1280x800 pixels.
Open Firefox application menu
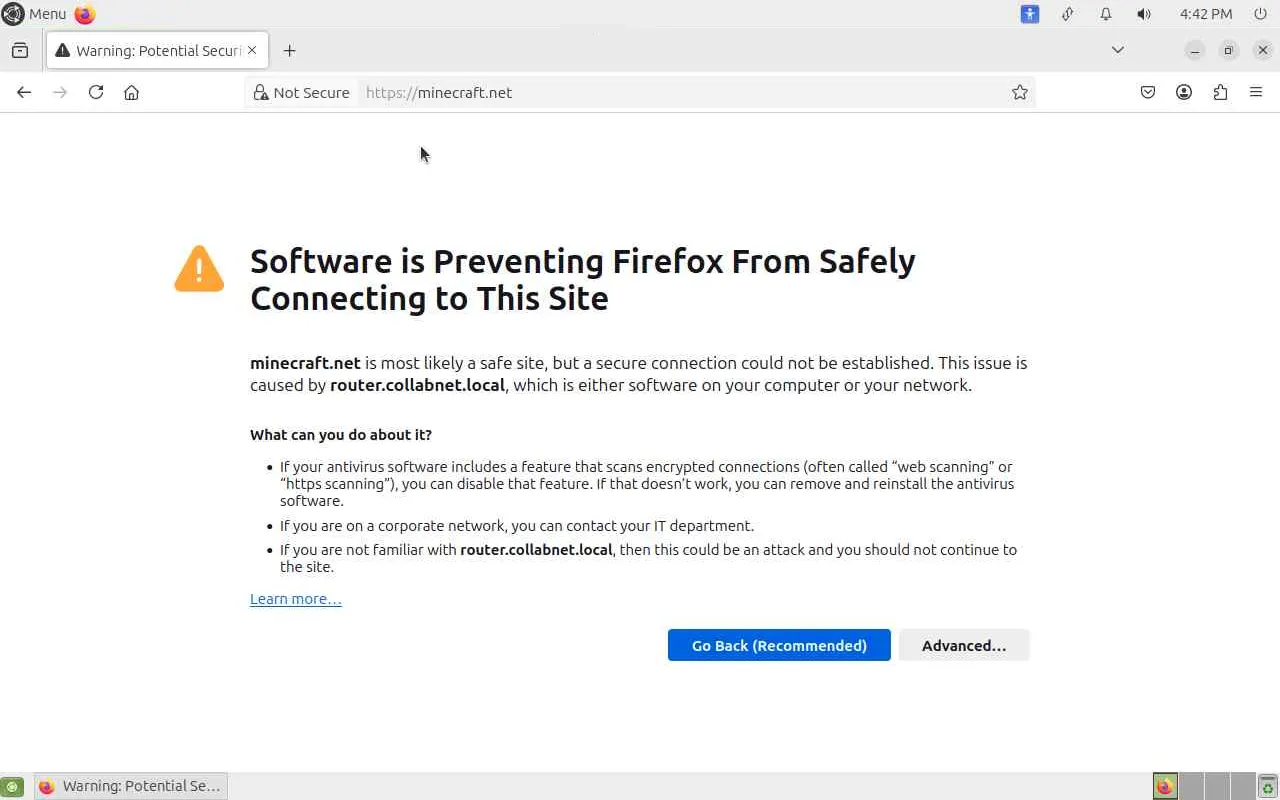pos(1256,92)
